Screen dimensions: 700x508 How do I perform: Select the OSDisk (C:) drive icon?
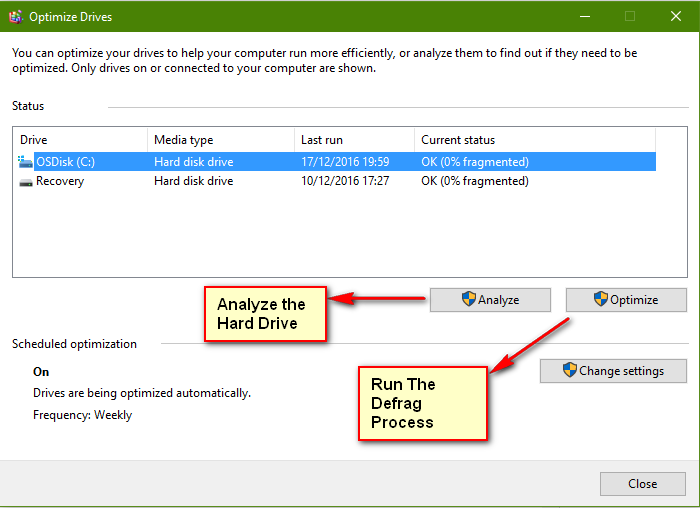[x=25, y=162]
